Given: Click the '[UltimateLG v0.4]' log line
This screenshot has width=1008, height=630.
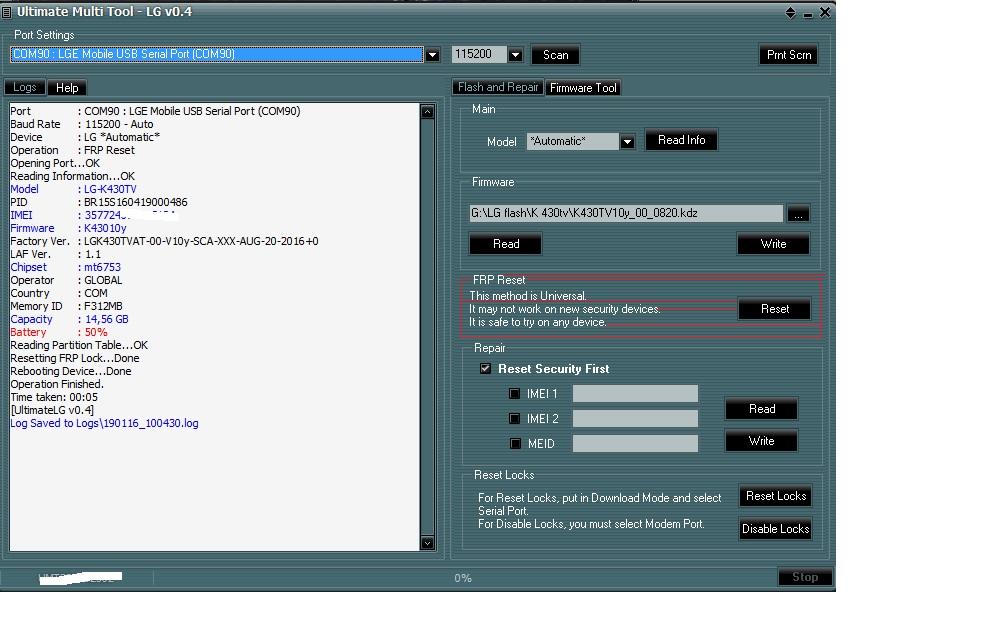Looking at the screenshot, I should (52, 410).
